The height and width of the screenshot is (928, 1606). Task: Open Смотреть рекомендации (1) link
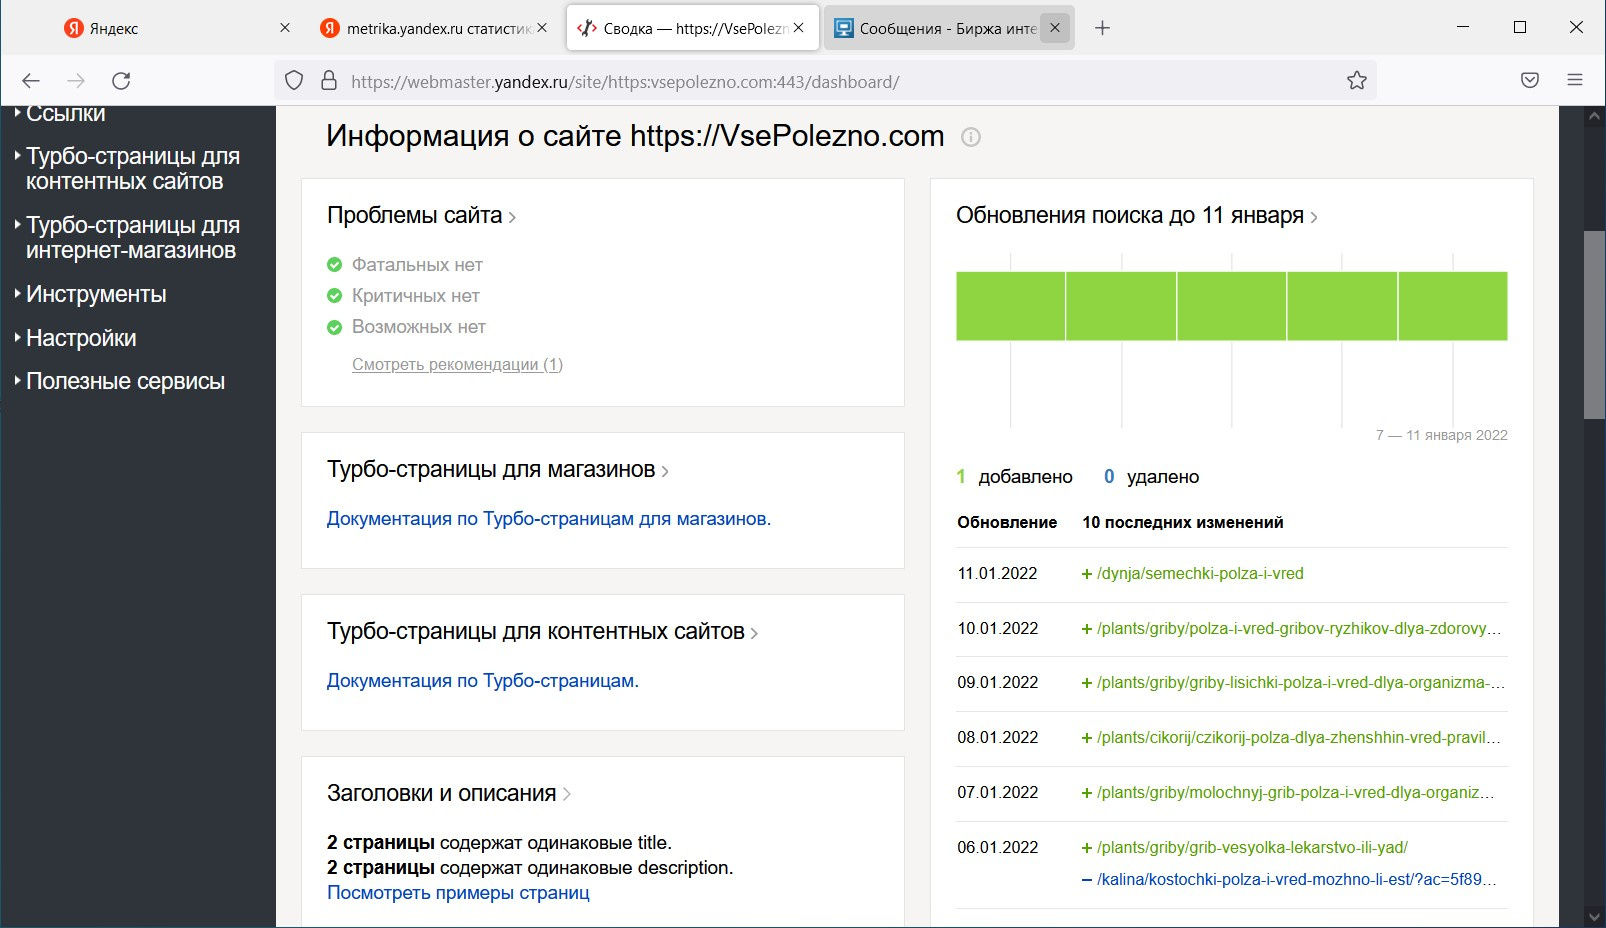pyautogui.click(x=457, y=365)
